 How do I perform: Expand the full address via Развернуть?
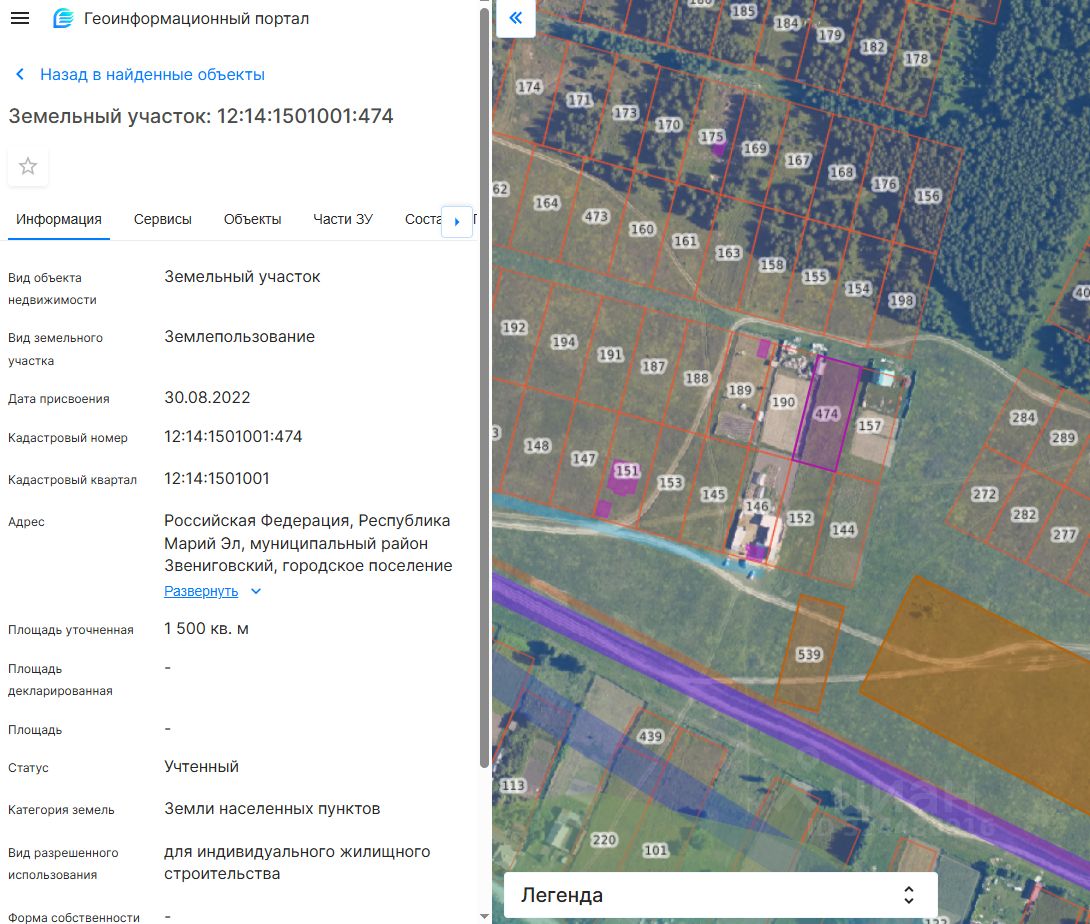[x=201, y=591]
